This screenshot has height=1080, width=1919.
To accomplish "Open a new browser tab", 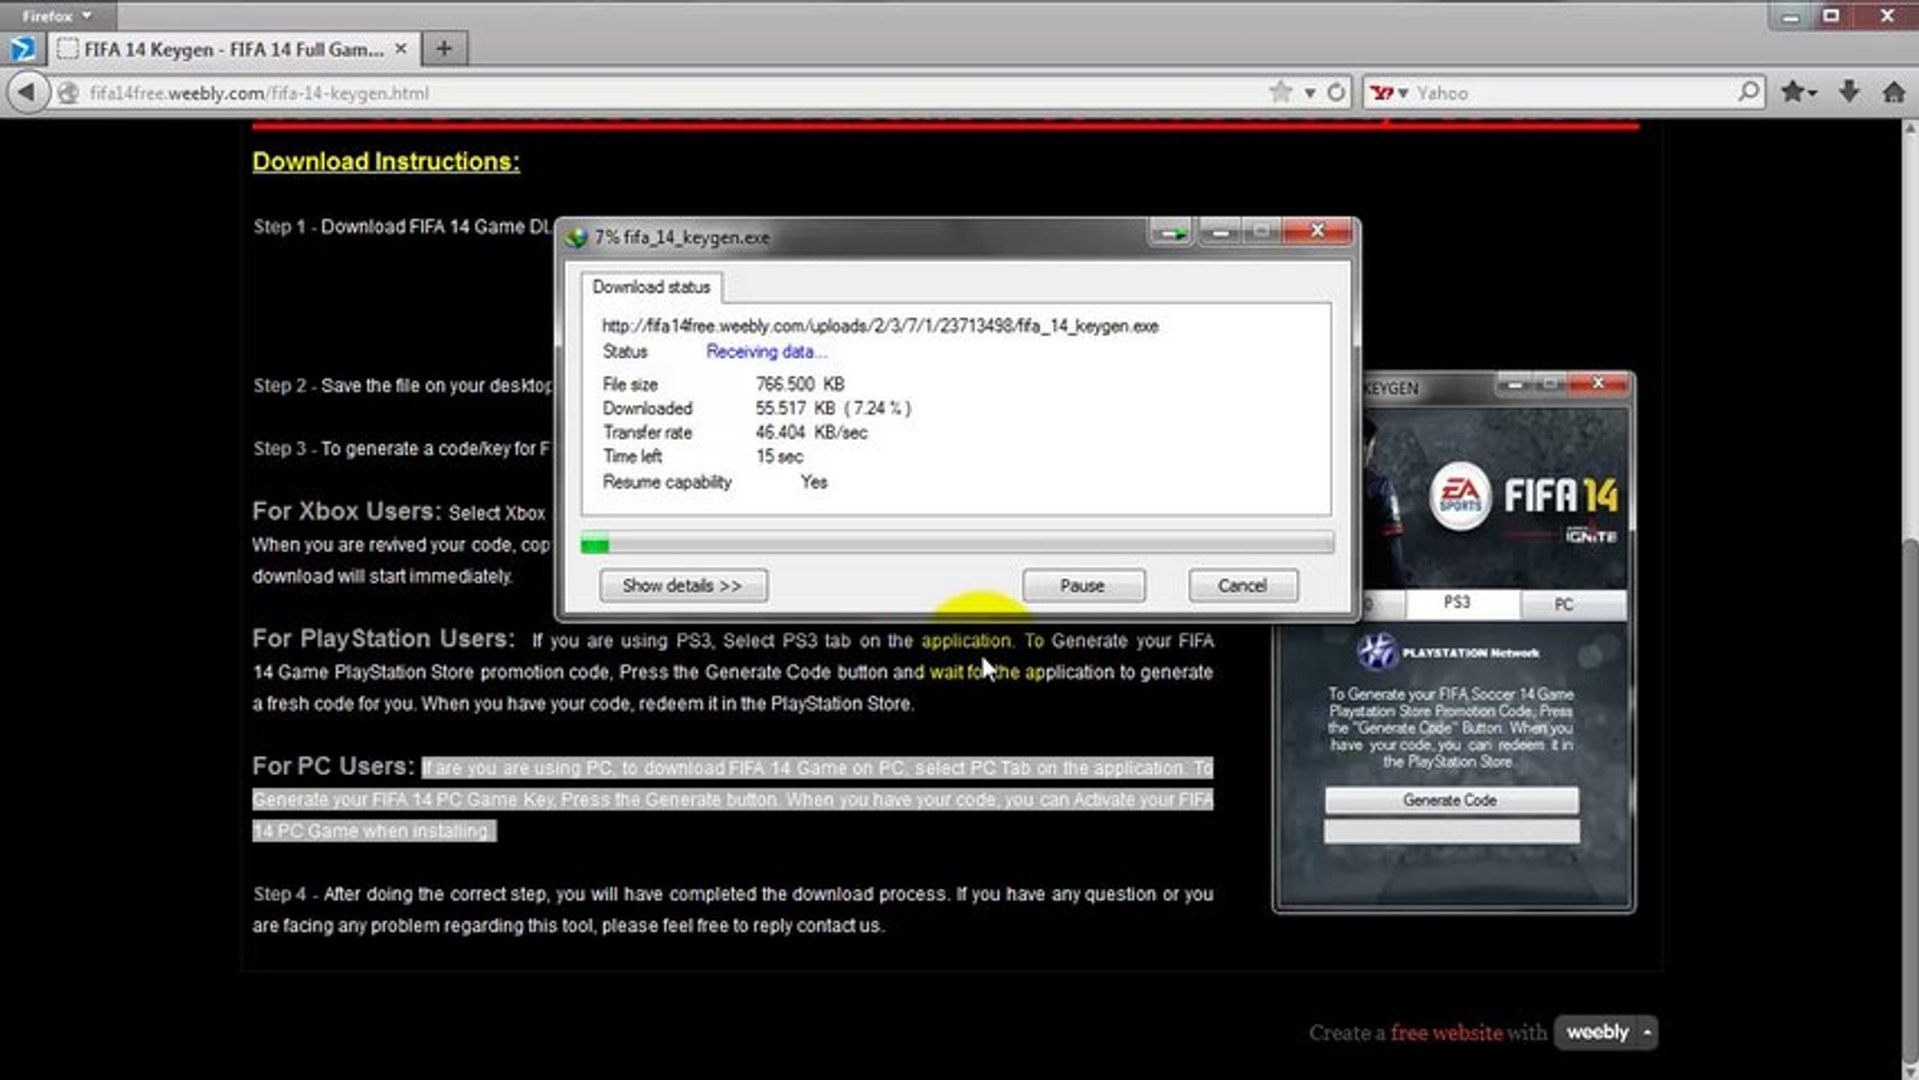I will 444,48.
